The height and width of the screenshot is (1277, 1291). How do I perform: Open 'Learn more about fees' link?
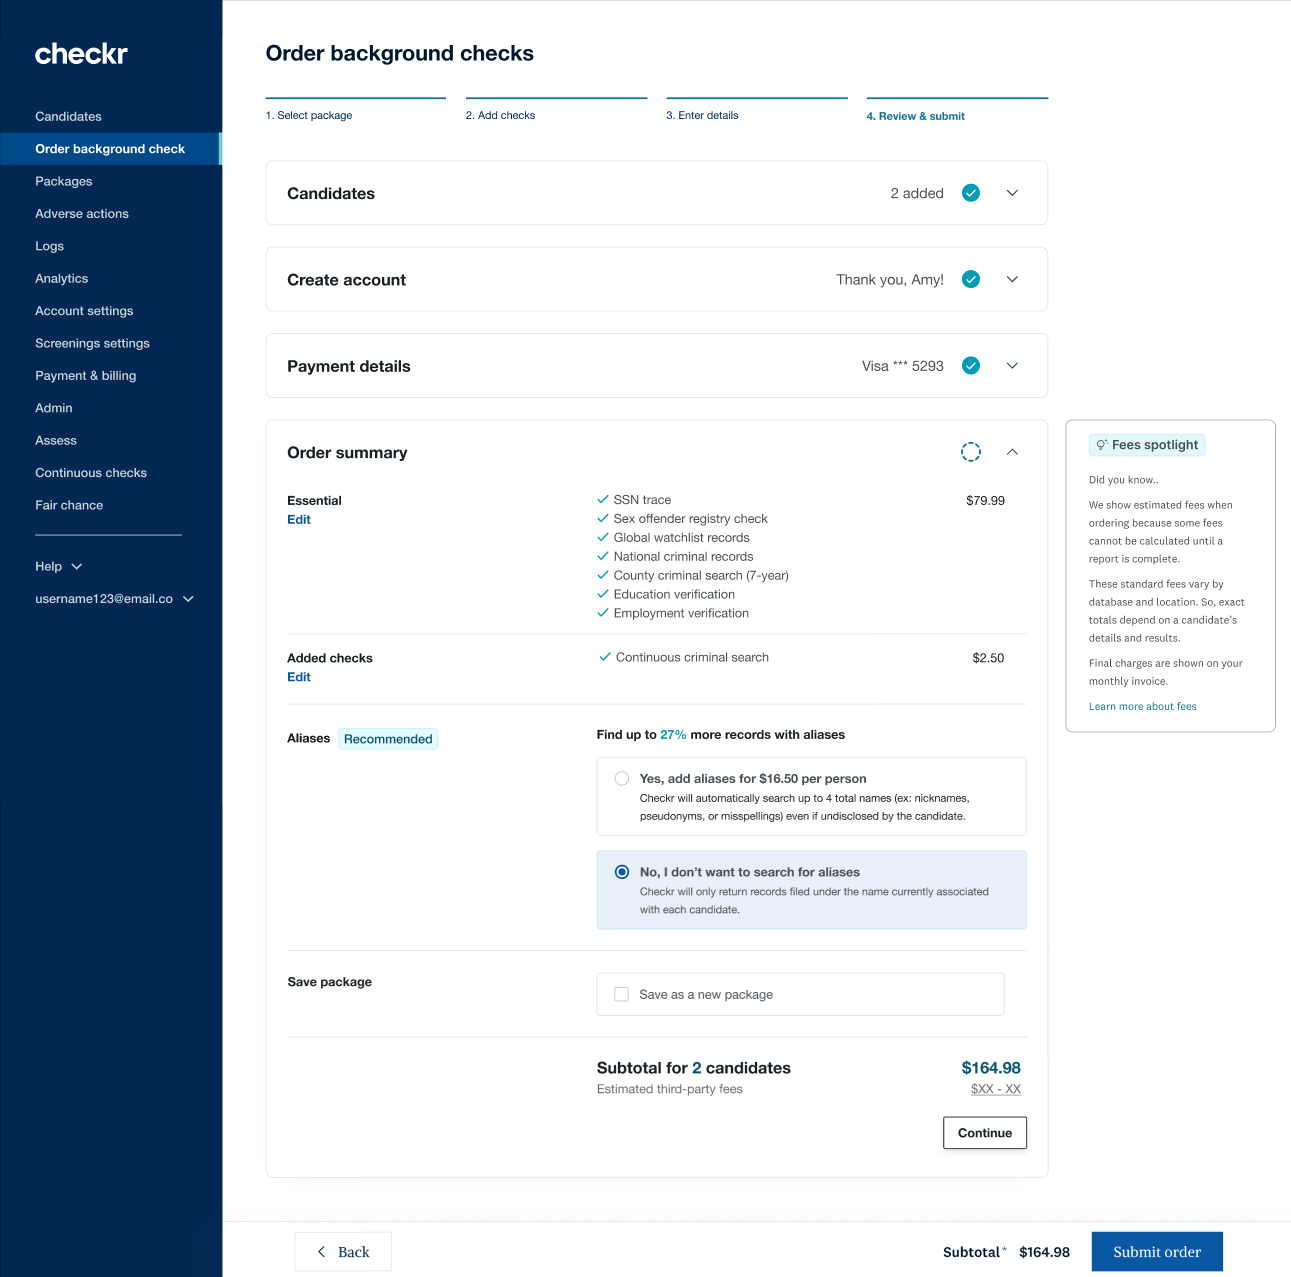click(x=1143, y=706)
